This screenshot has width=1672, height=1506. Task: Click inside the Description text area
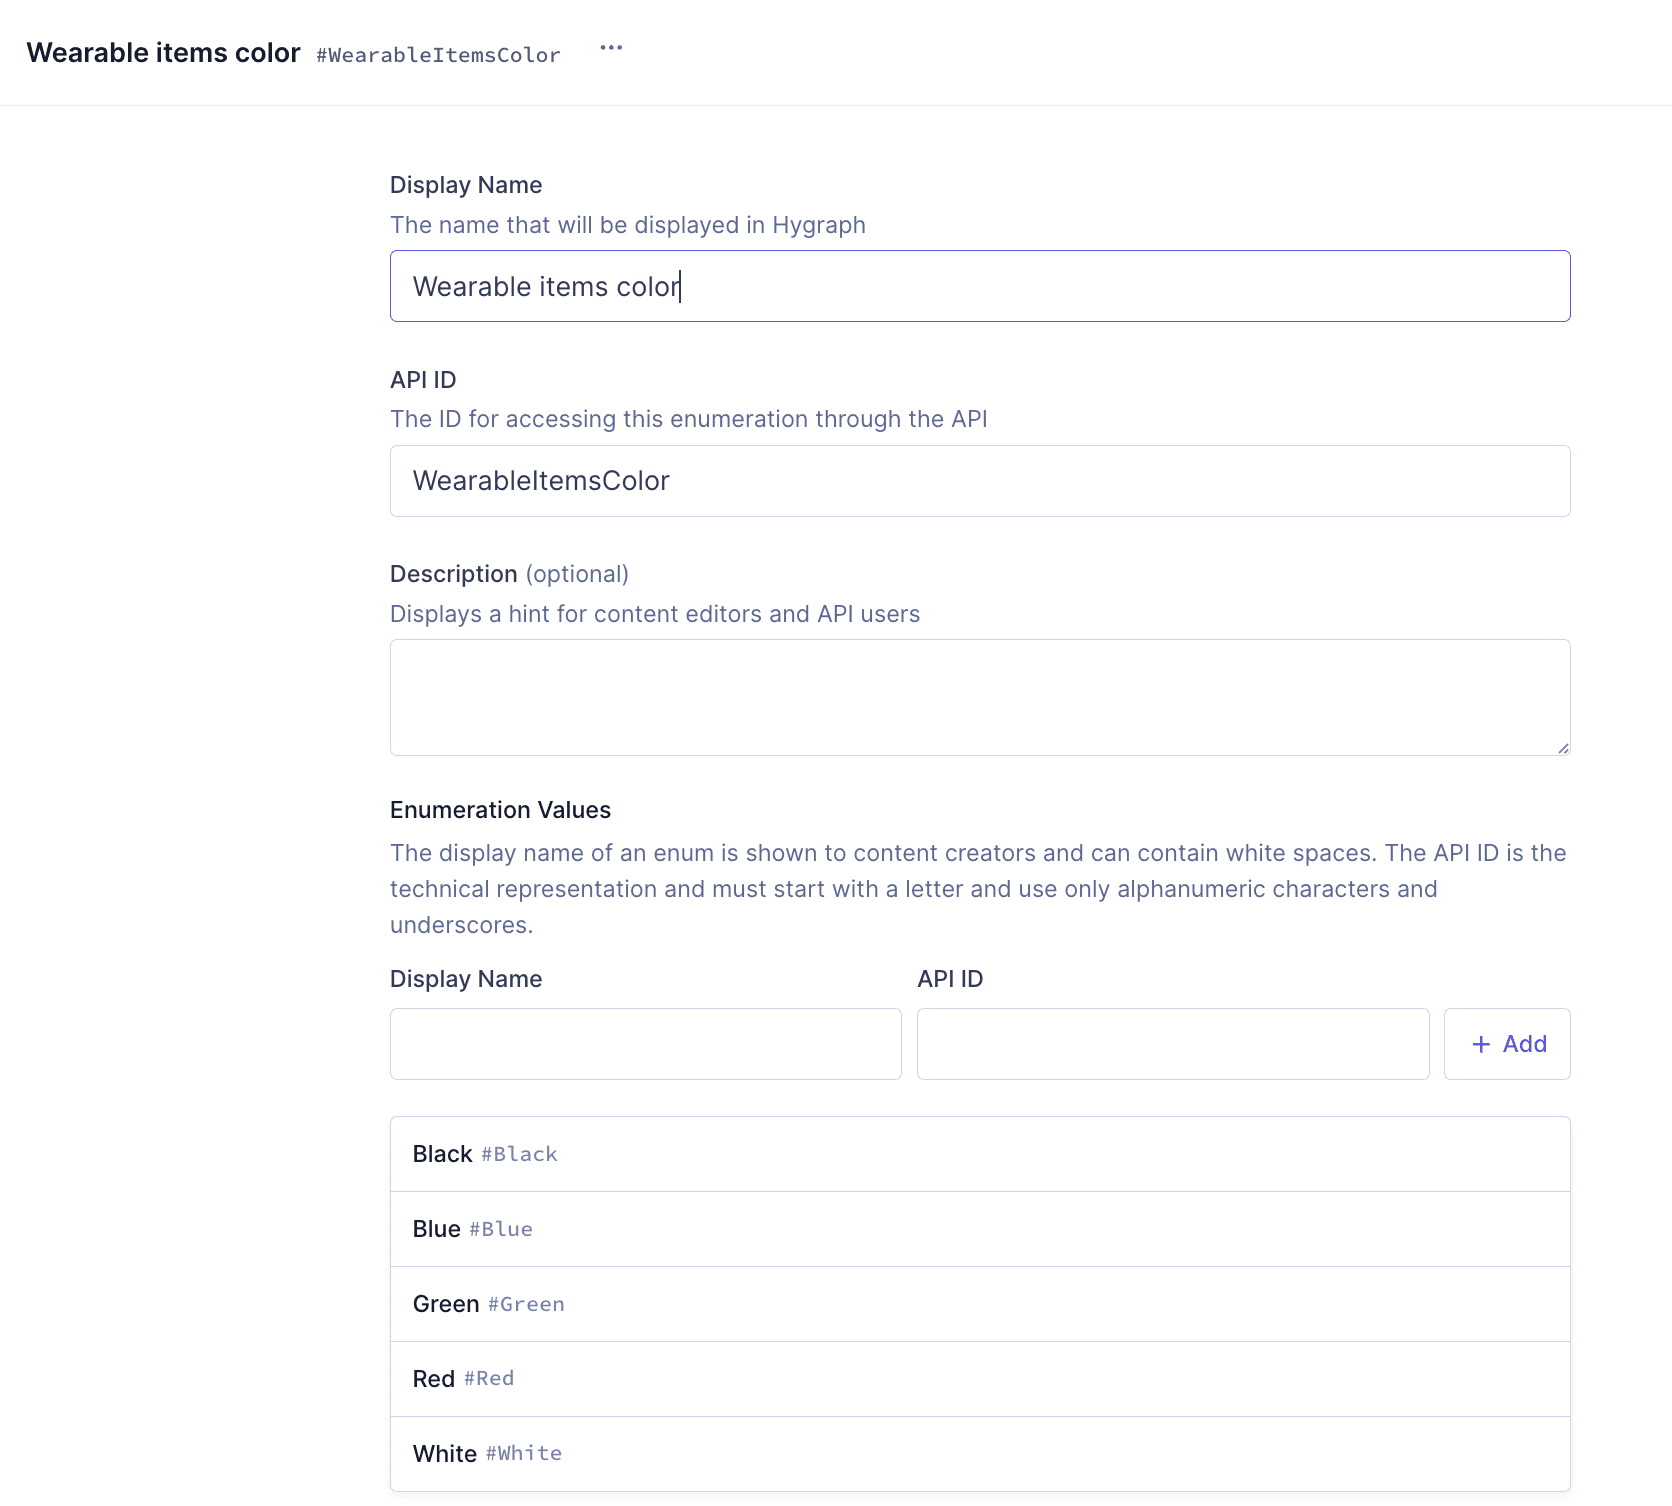(x=979, y=697)
